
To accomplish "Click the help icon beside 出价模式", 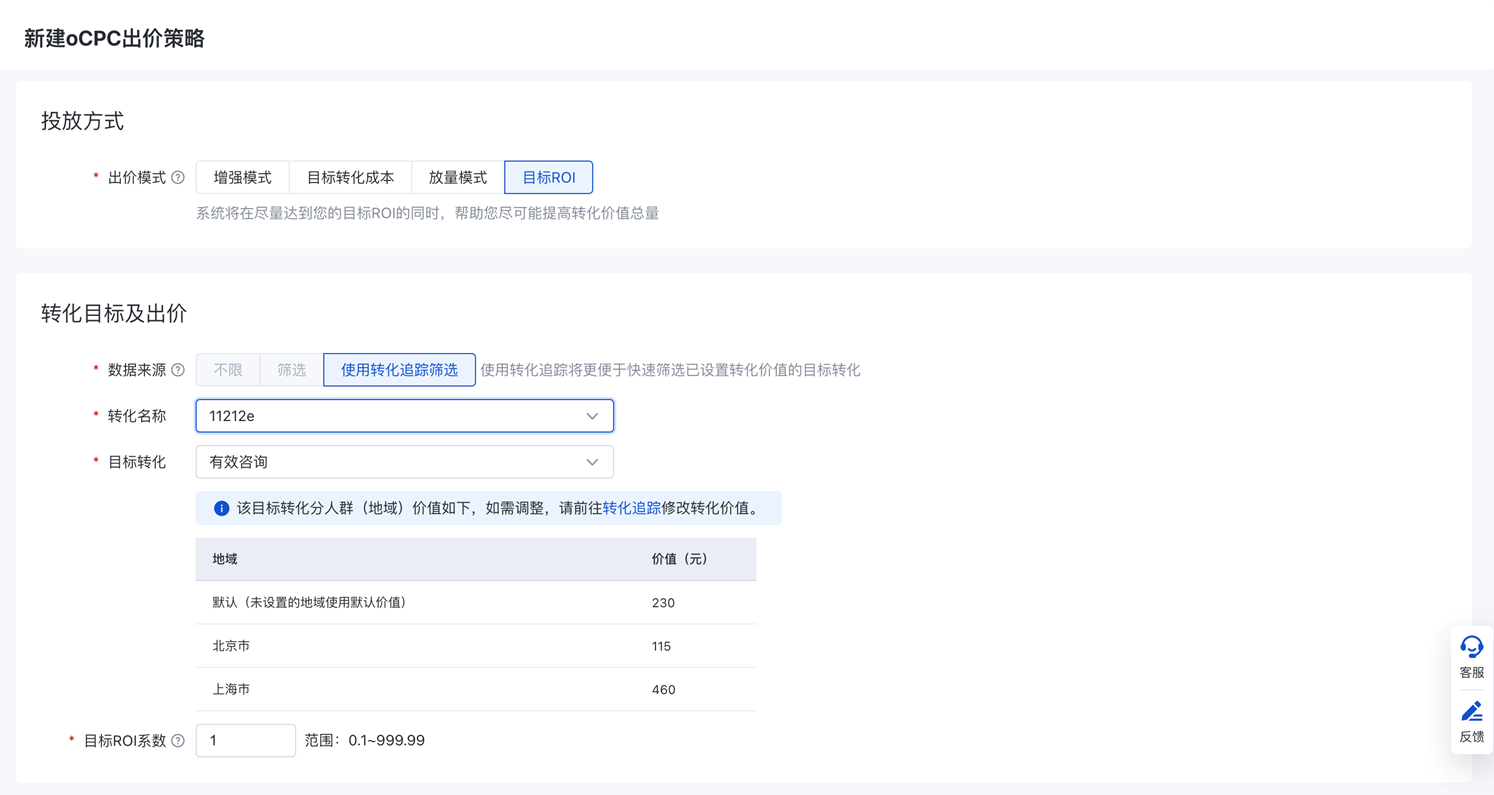I will [x=178, y=178].
